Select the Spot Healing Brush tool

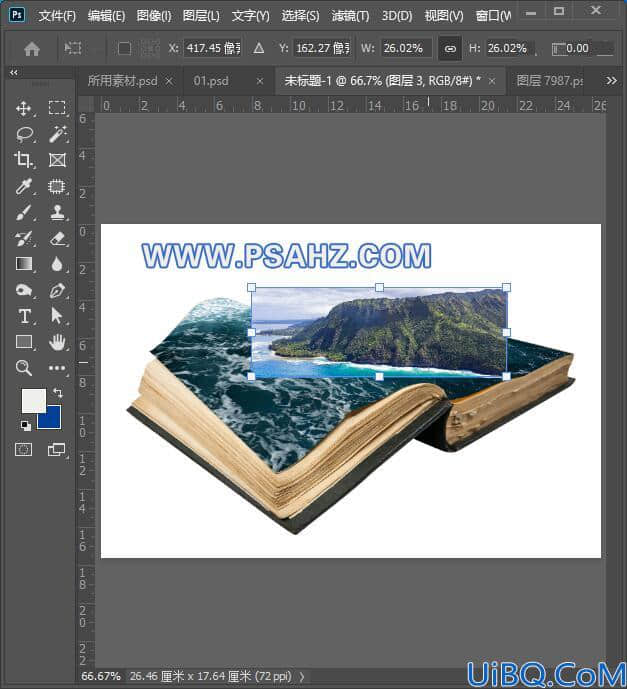(57, 186)
